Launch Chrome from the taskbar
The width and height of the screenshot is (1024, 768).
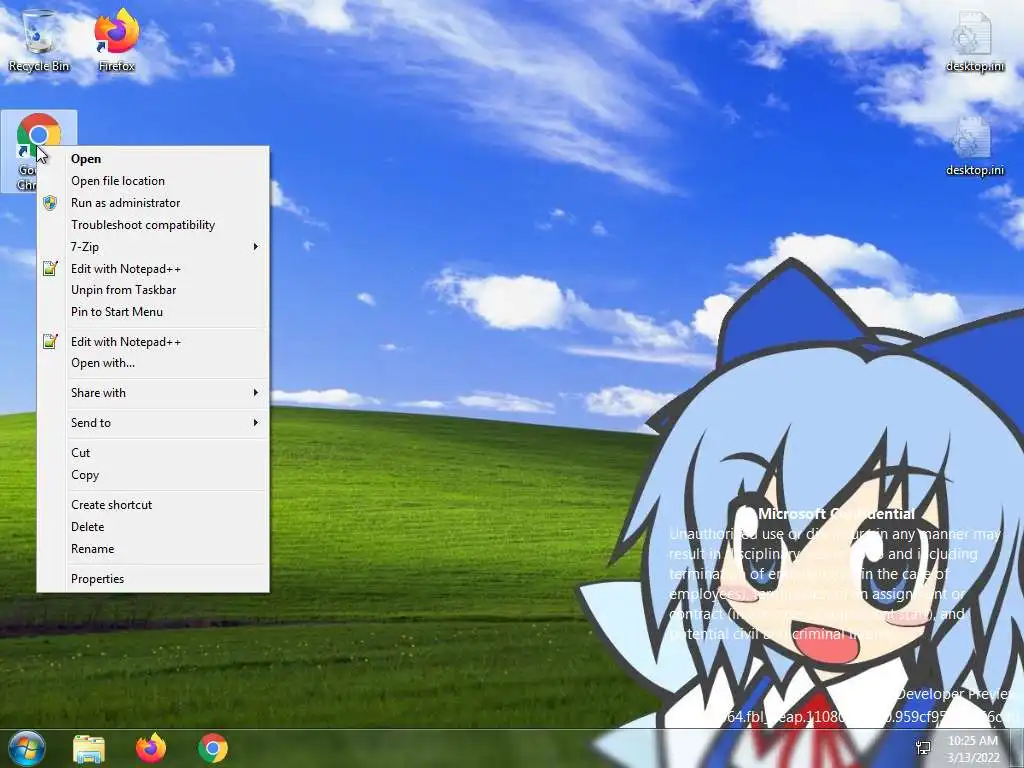point(213,748)
